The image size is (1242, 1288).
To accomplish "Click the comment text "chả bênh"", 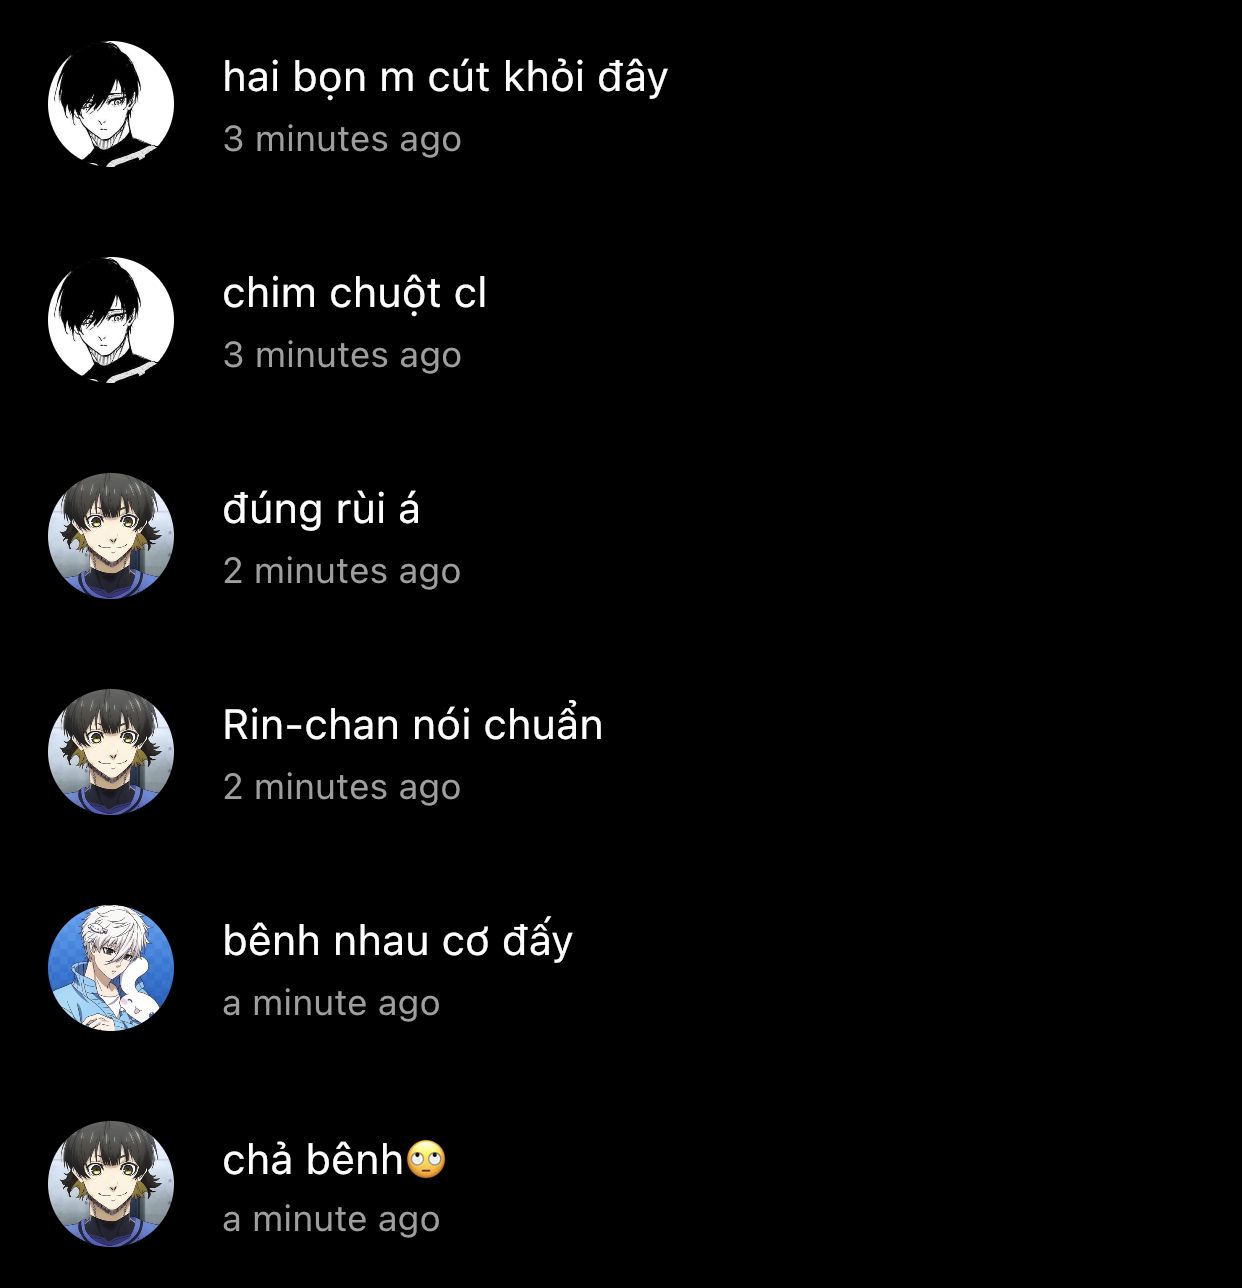I will 313,1159.
